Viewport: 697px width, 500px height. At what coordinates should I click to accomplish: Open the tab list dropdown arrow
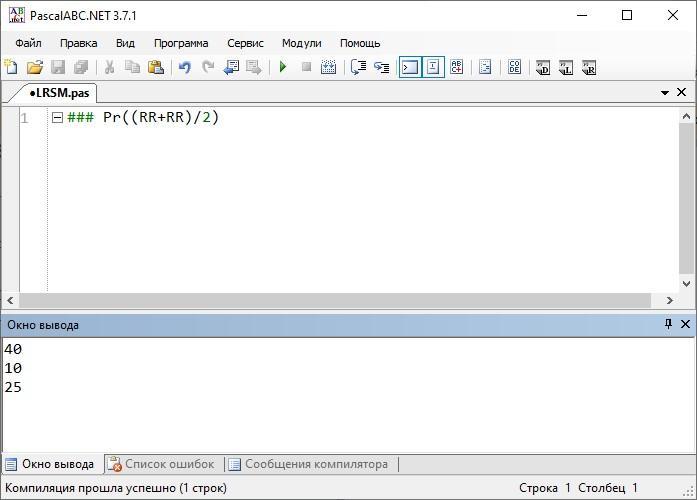click(x=665, y=92)
